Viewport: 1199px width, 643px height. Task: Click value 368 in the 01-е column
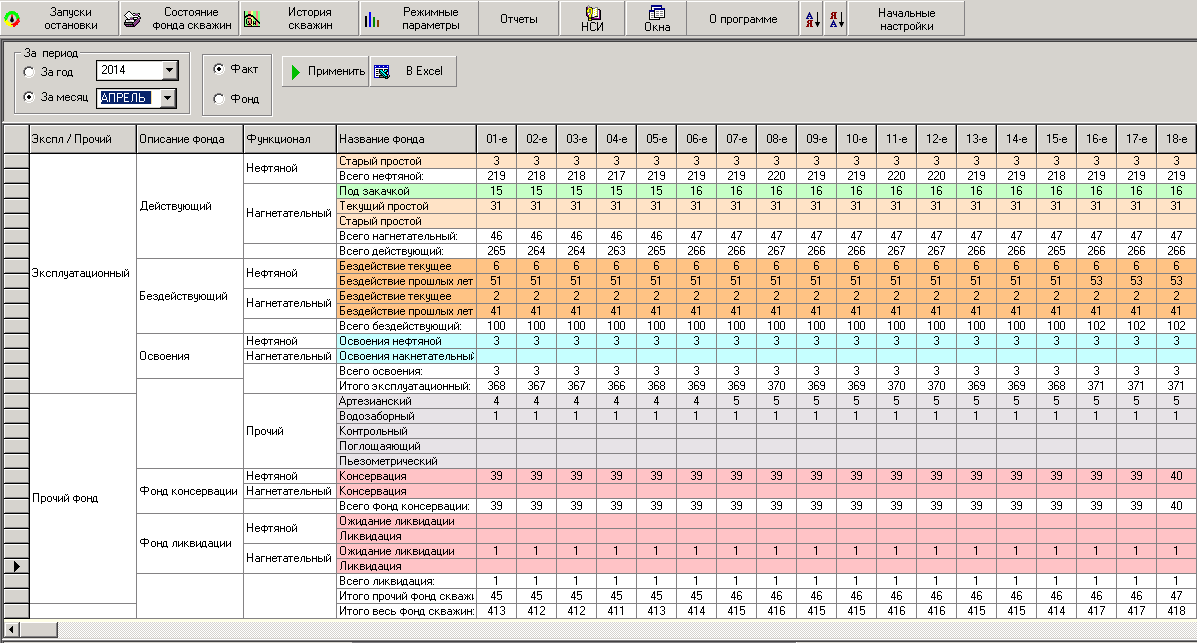click(496, 386)
